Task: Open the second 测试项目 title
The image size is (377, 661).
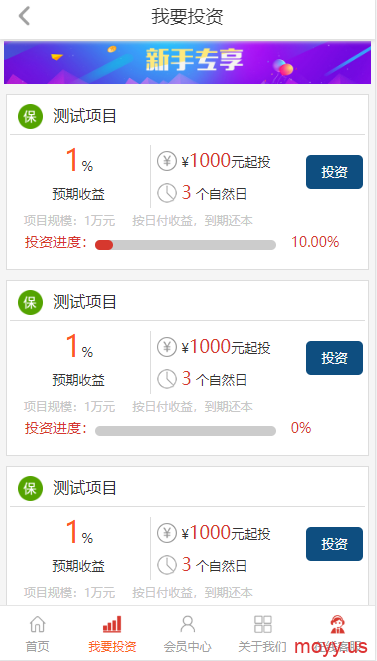Action: (x=85, y=302)
